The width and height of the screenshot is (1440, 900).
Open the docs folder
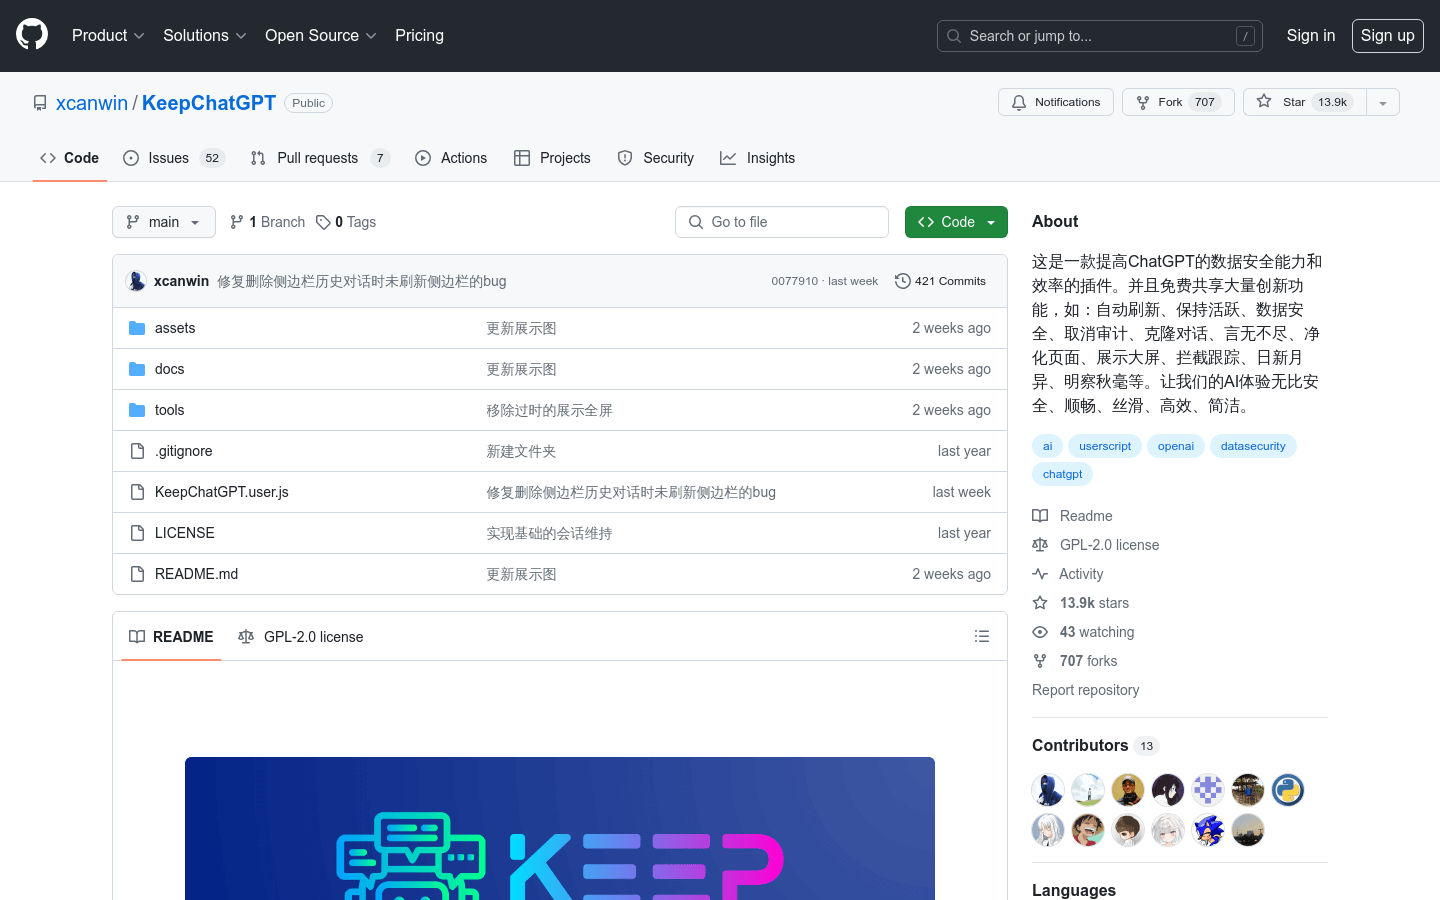(x=170, y=369)
